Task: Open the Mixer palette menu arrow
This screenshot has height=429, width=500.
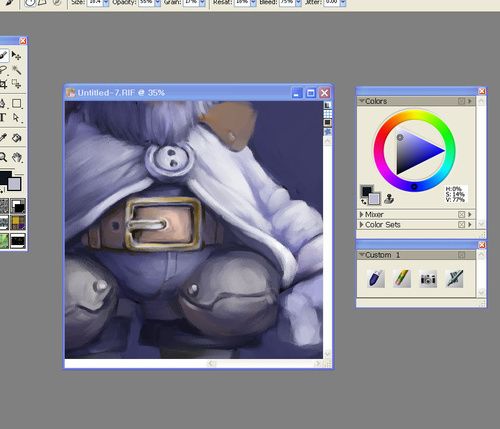Action: (x=470, y=214)
